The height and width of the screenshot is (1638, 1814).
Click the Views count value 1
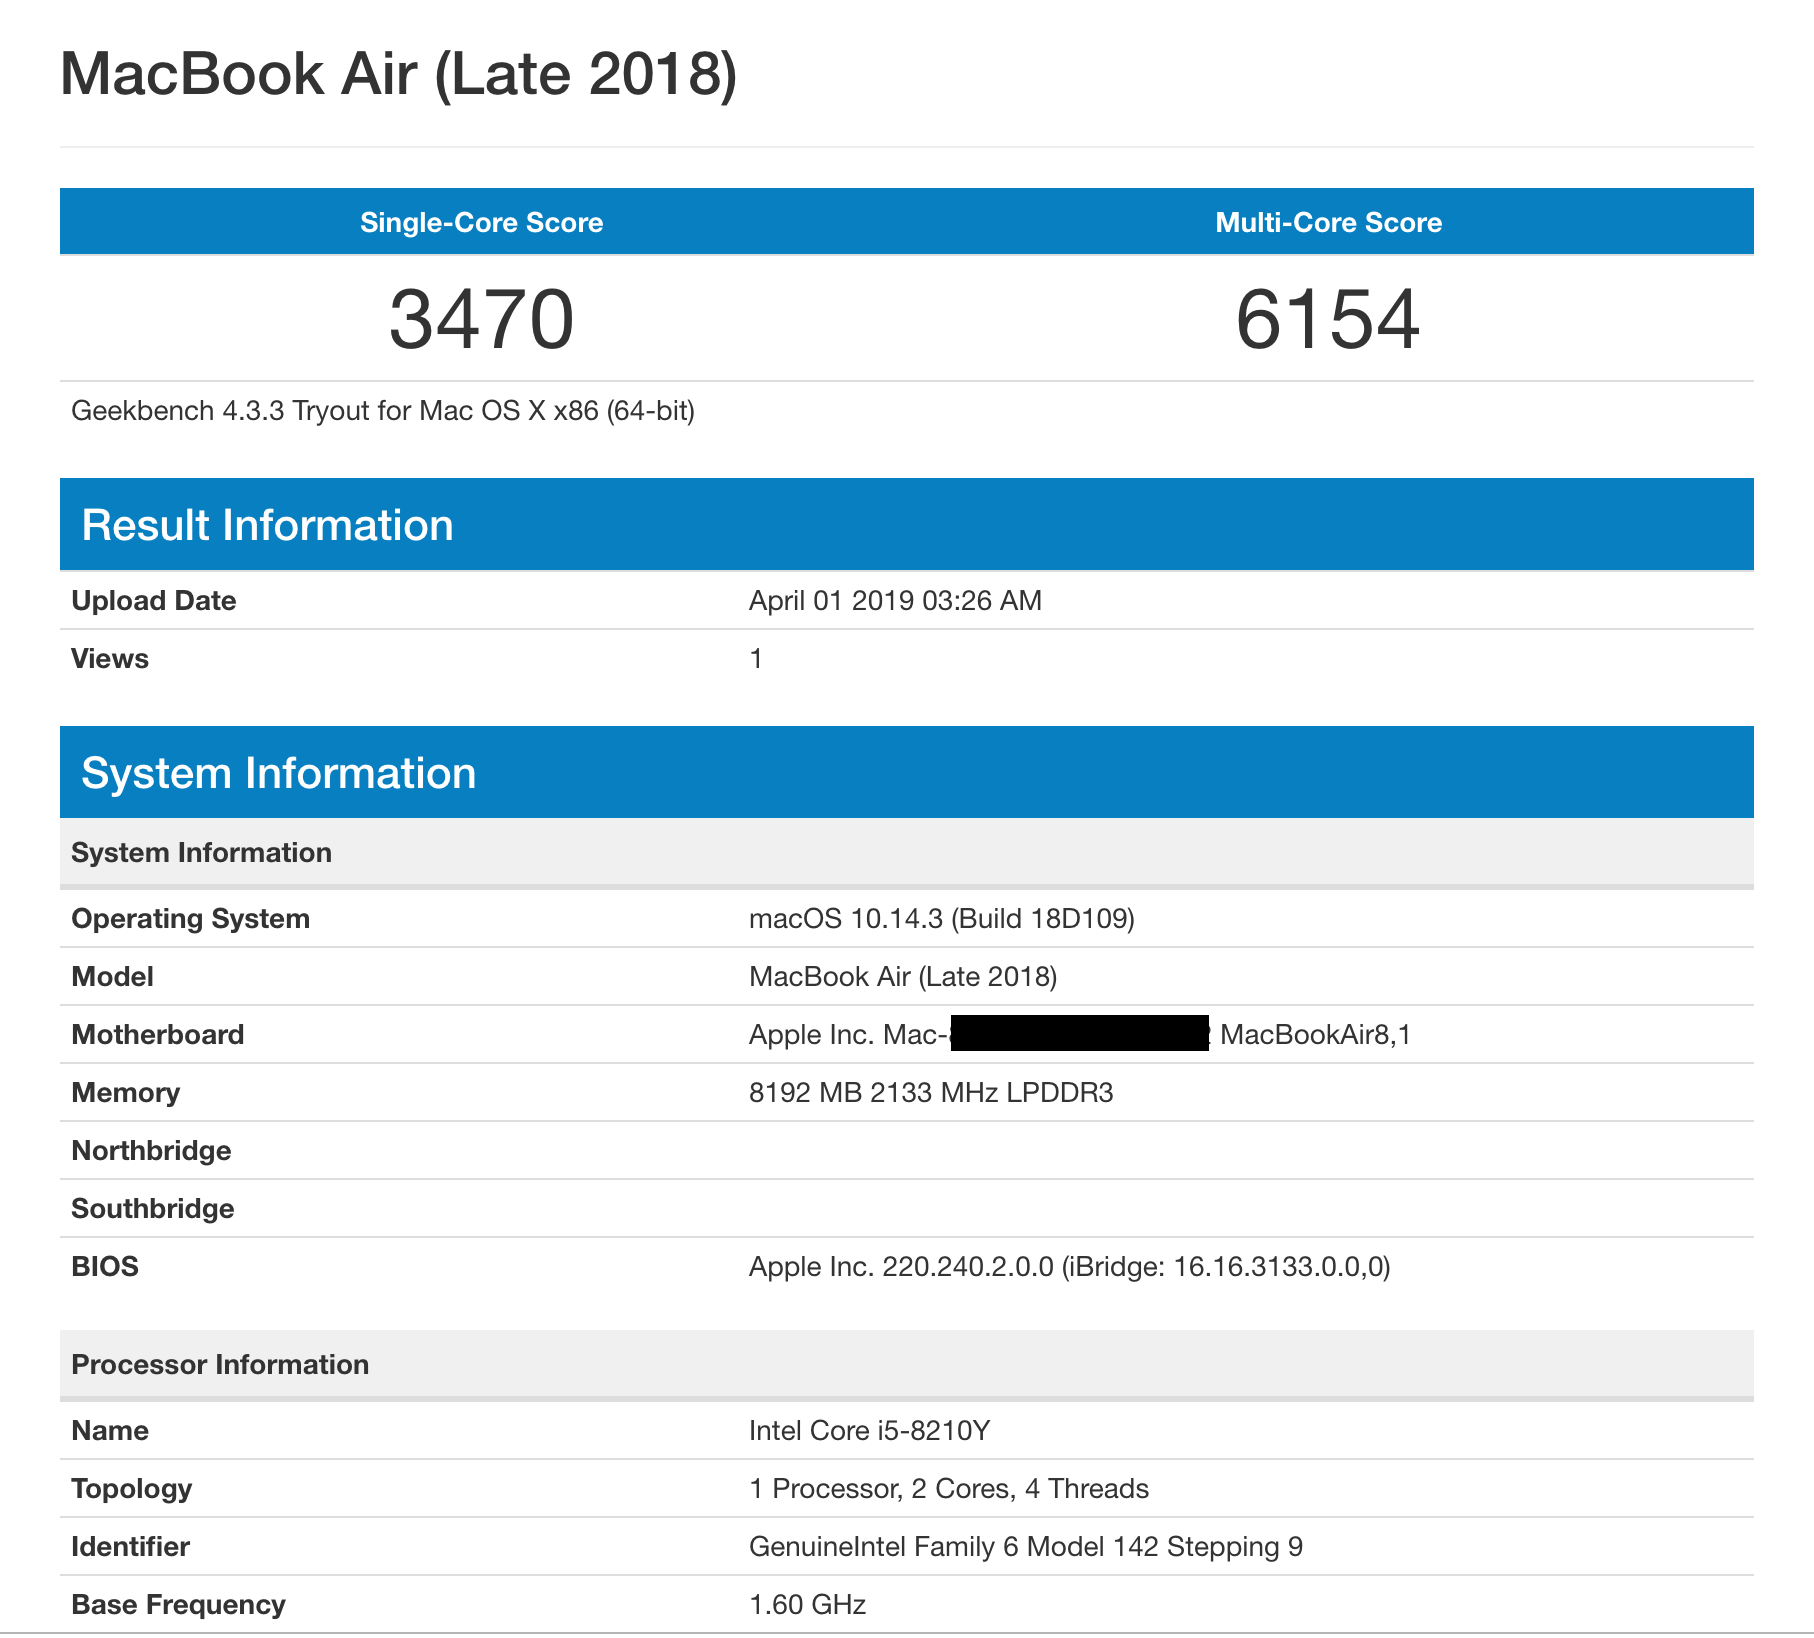point(756,659)
